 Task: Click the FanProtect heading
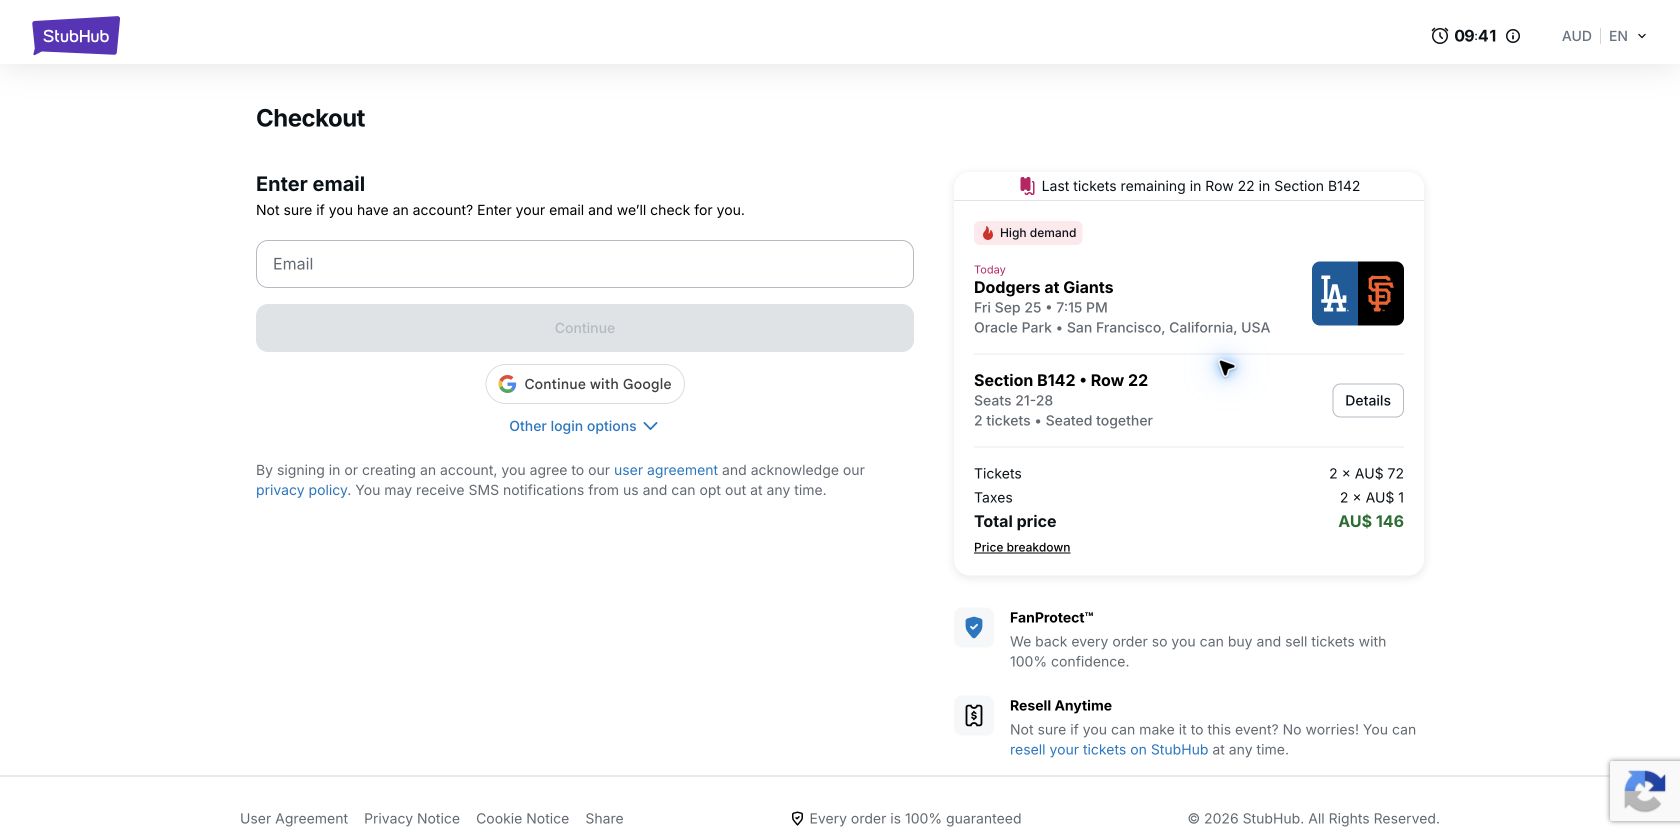(x=1052, y=618)
